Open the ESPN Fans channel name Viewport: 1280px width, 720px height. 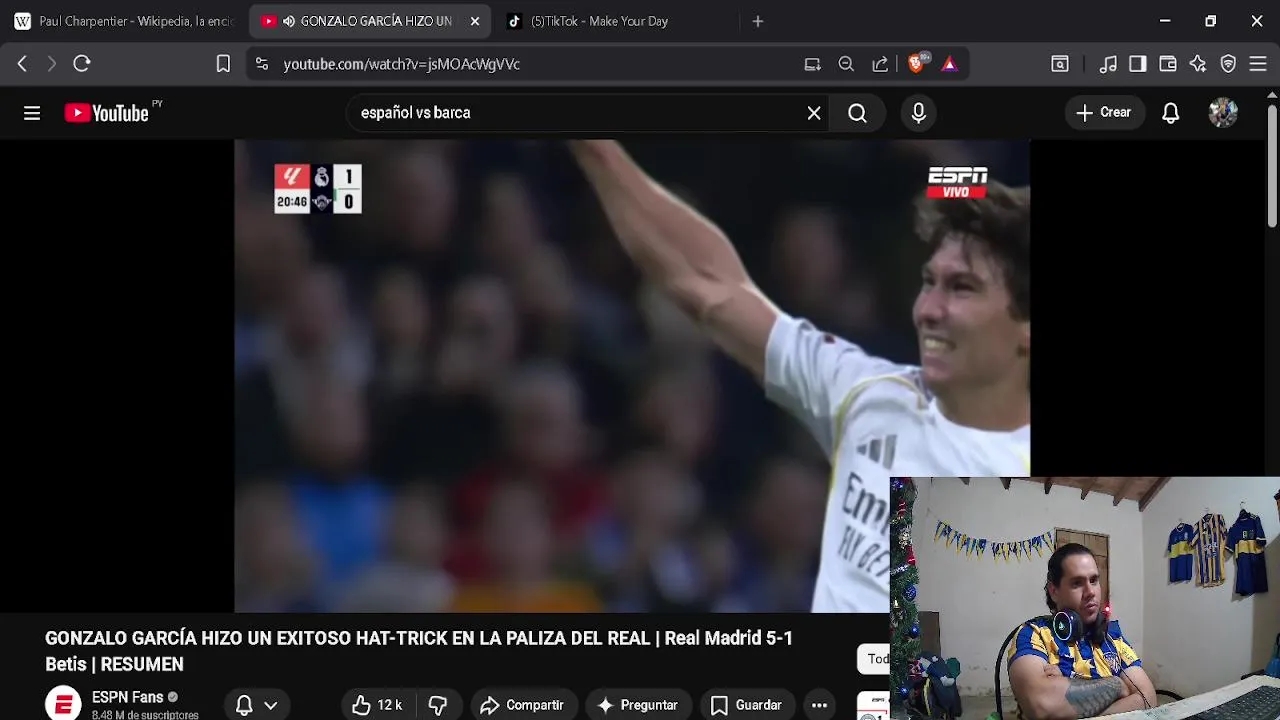[127, 697]
